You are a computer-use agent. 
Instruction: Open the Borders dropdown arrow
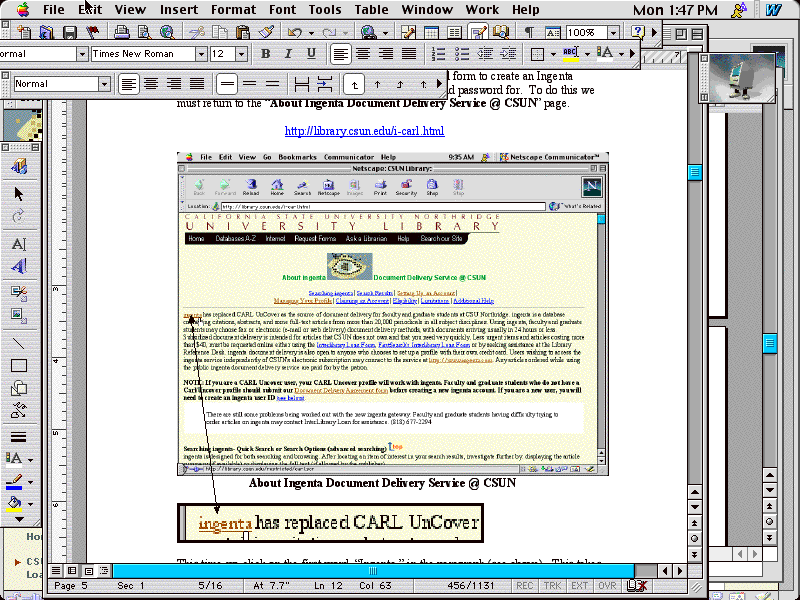(x=553, y=54)
